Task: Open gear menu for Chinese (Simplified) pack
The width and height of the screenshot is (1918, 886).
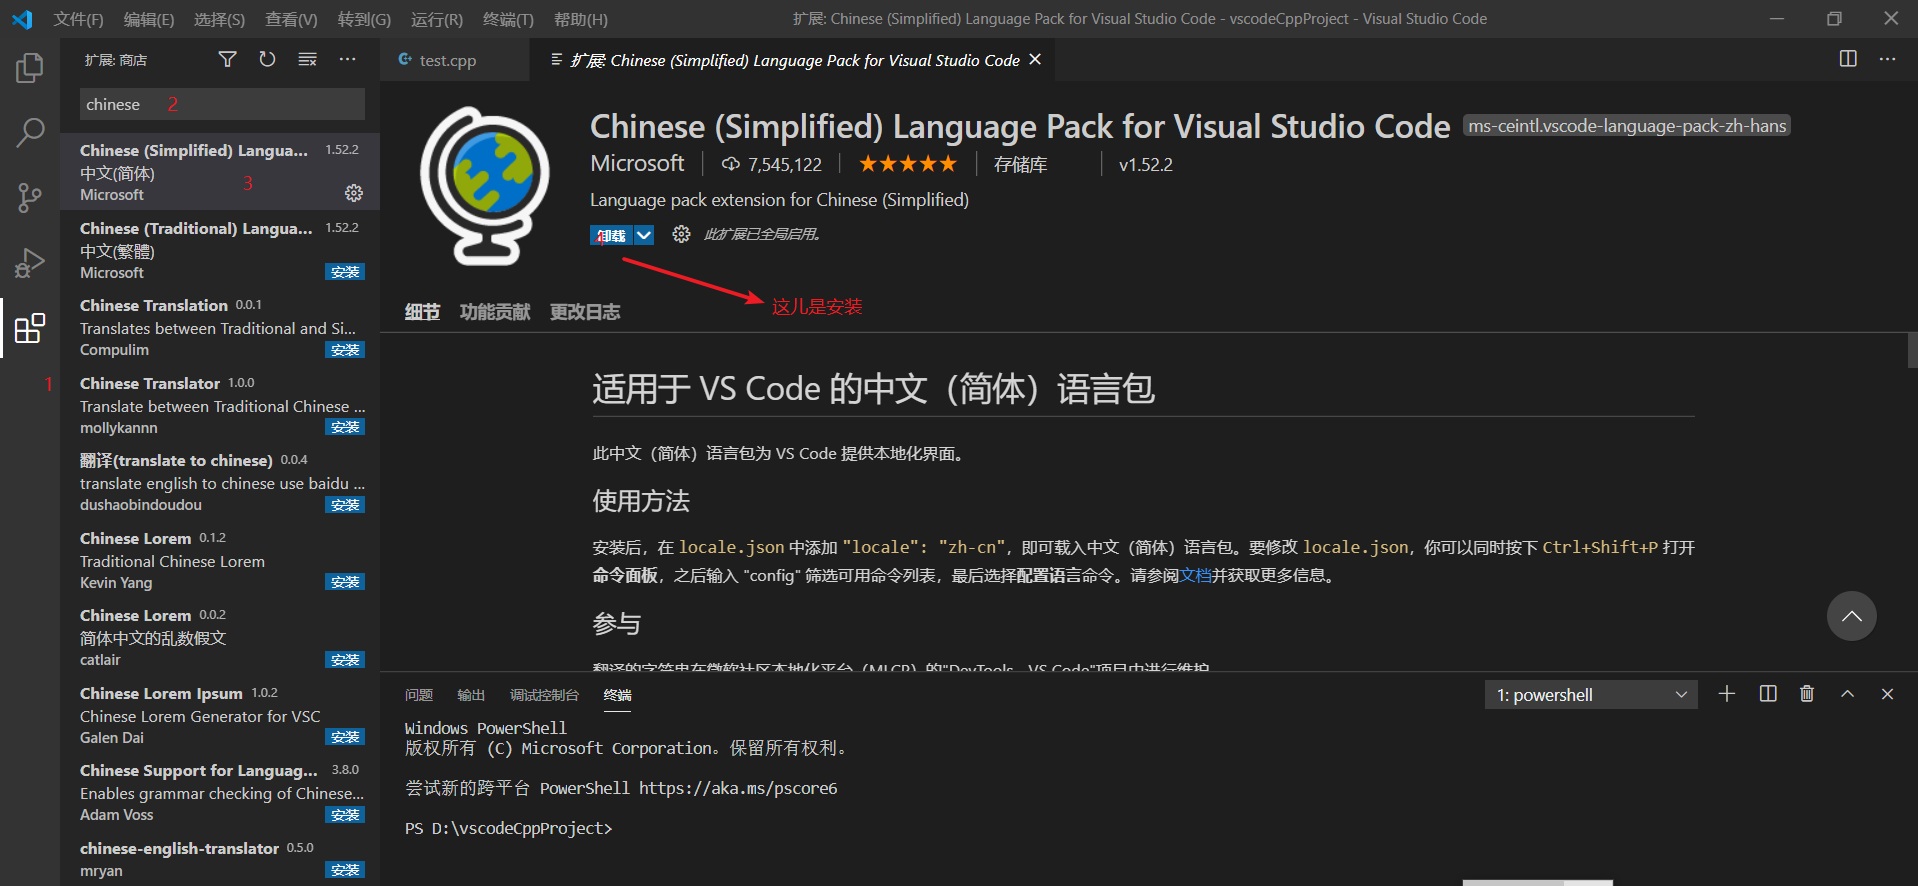Action: tap(354, 193)
